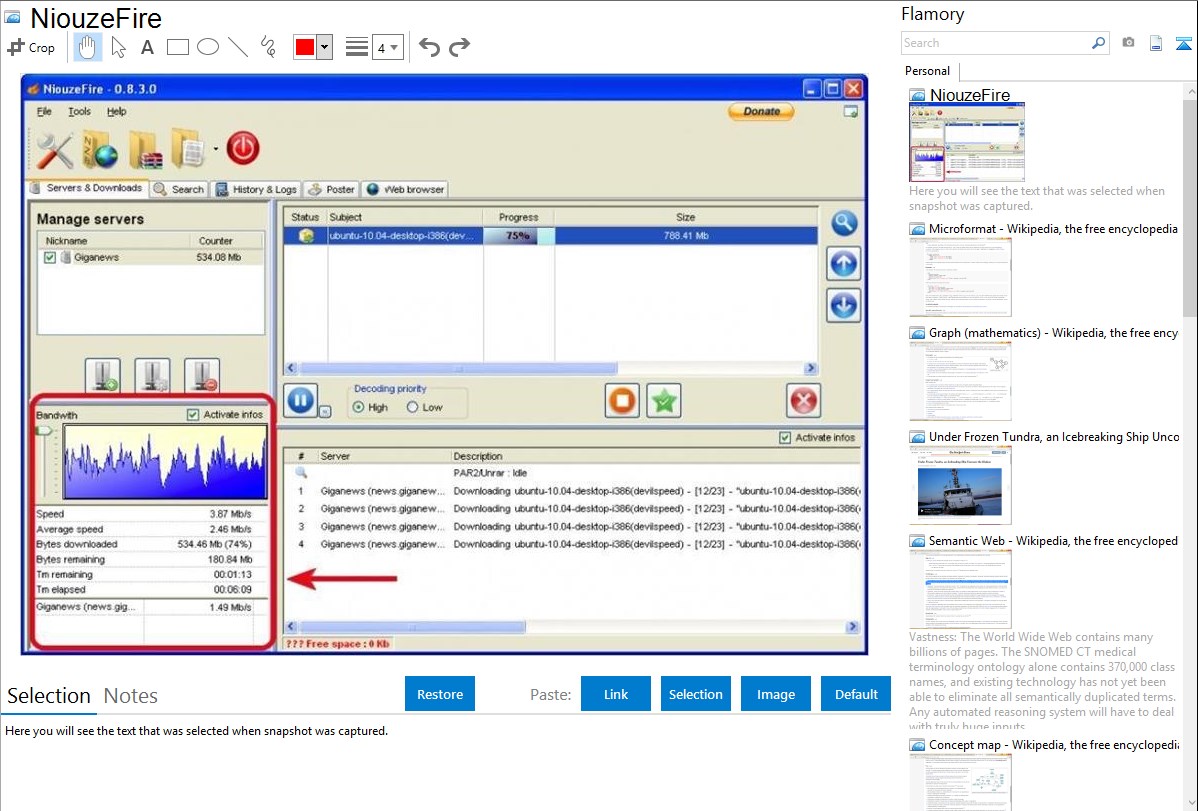The height and width of the screenshot is (811, 1198).
Task: Open the Microformat Wikipedia snapshot thumbnail
Action: coord(960,277)
